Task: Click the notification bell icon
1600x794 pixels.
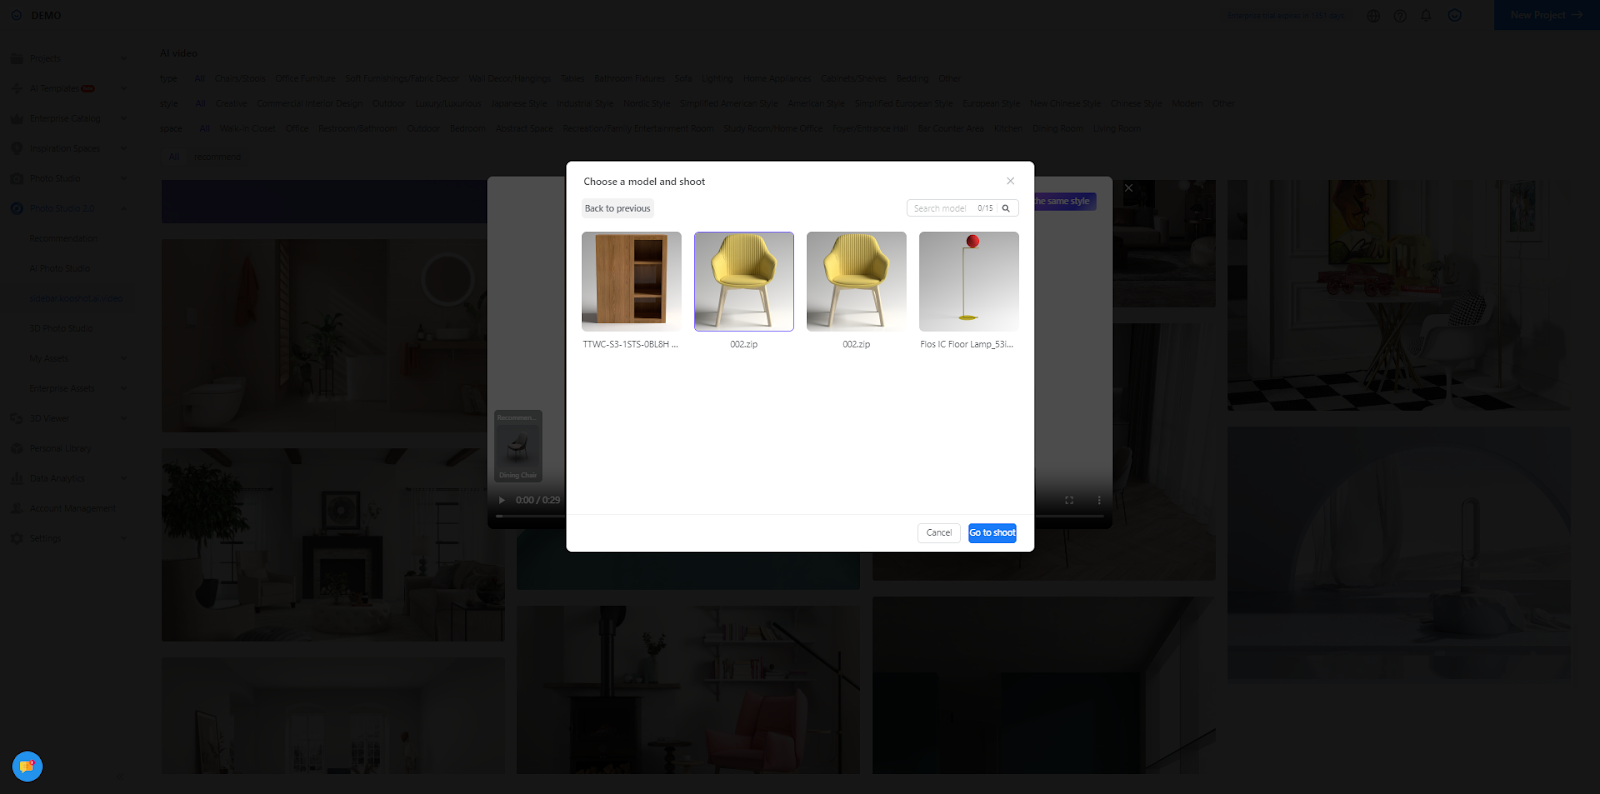Action: (1427, 16)
